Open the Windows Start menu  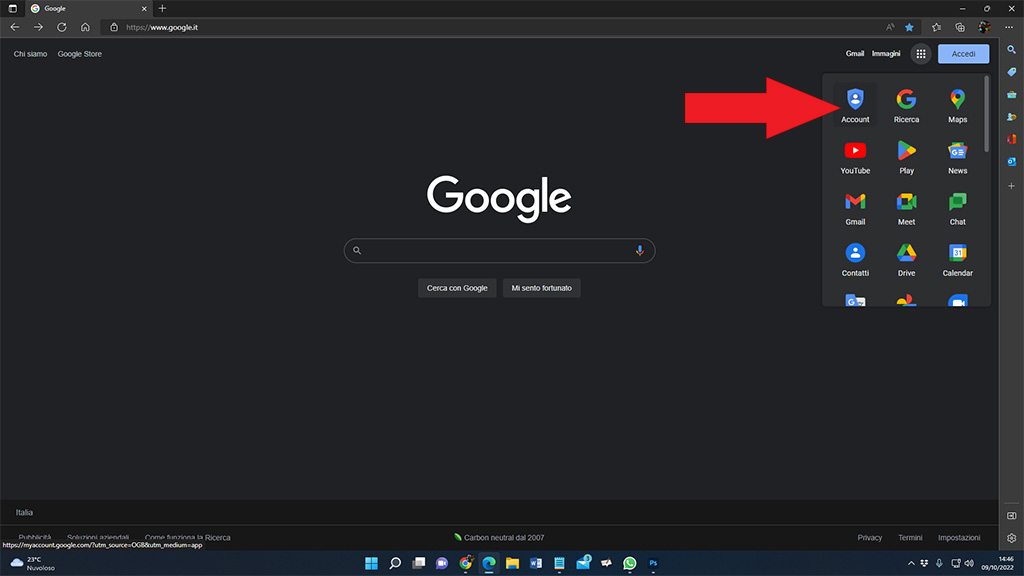(x=372, y=563)
